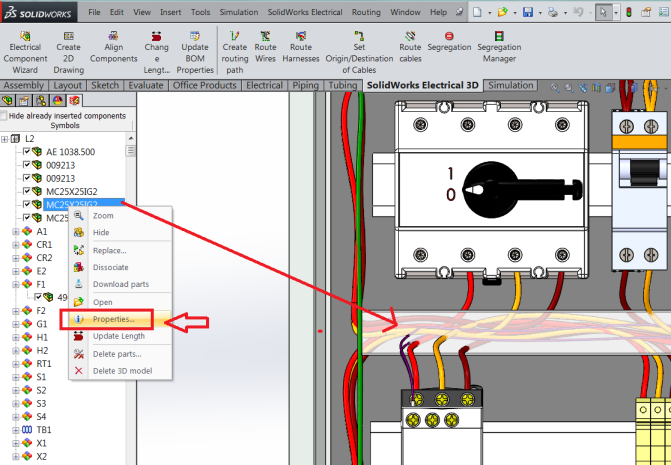Select the S4 tree item

coord(41,417)
